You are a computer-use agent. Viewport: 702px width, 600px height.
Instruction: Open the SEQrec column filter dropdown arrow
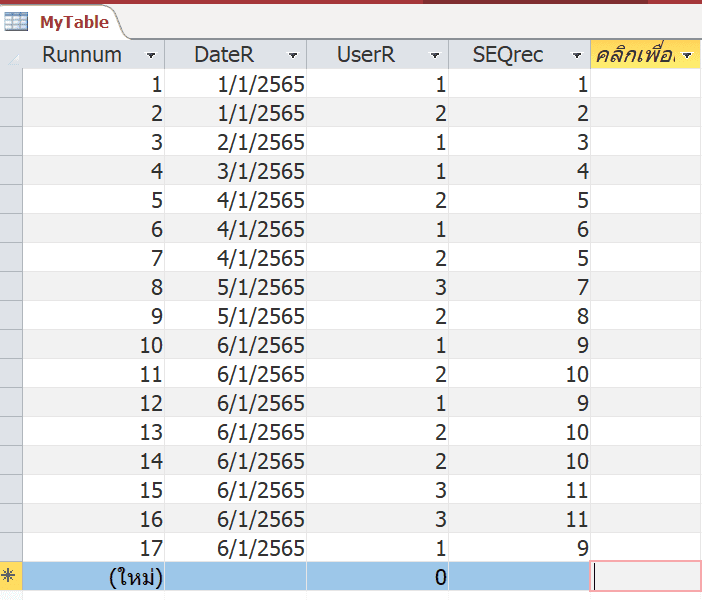pos(577,56)
